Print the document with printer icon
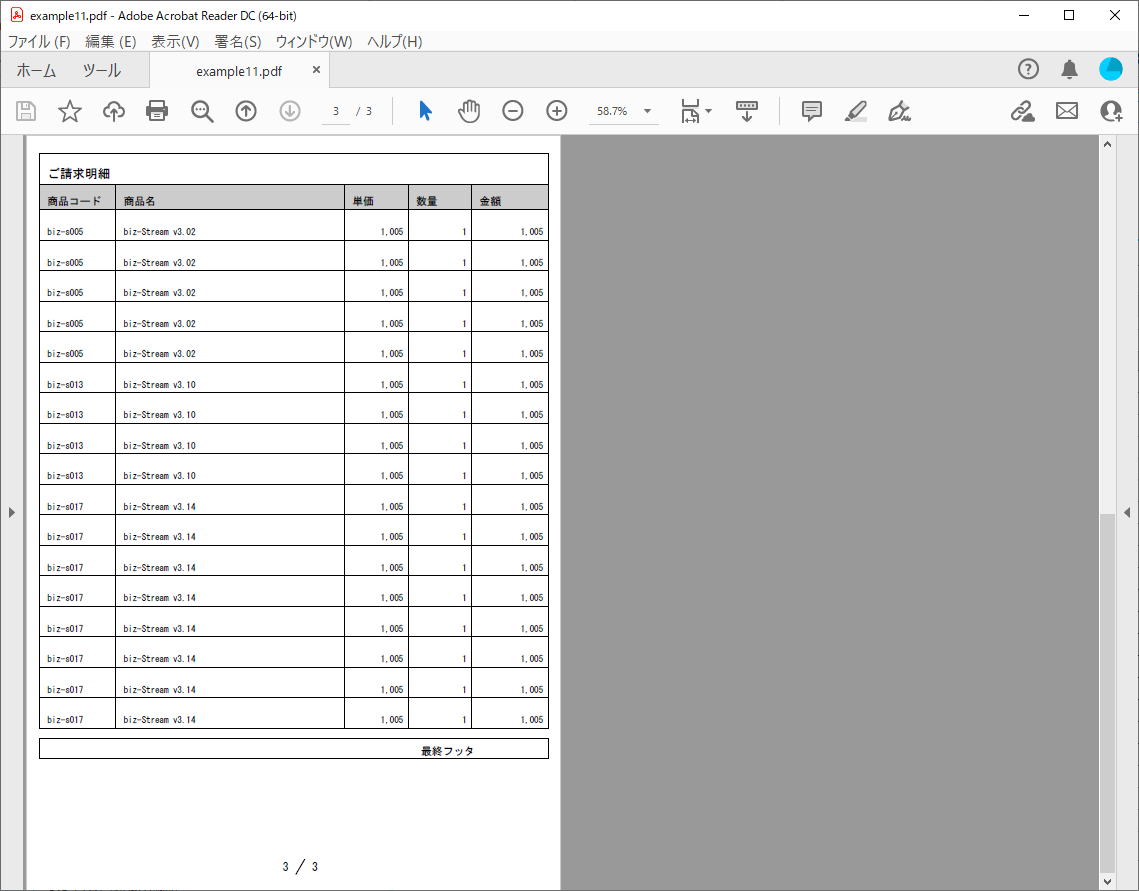The height and width of the screenshot is (891, 1139). pos(157,111)
